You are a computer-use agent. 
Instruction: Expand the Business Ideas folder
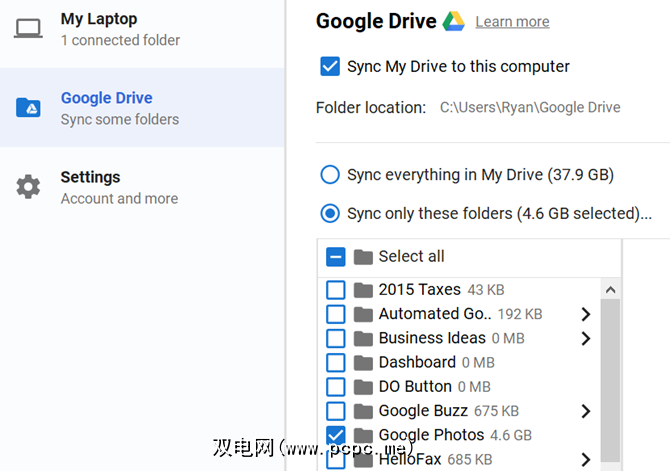[x=586, y=338]
